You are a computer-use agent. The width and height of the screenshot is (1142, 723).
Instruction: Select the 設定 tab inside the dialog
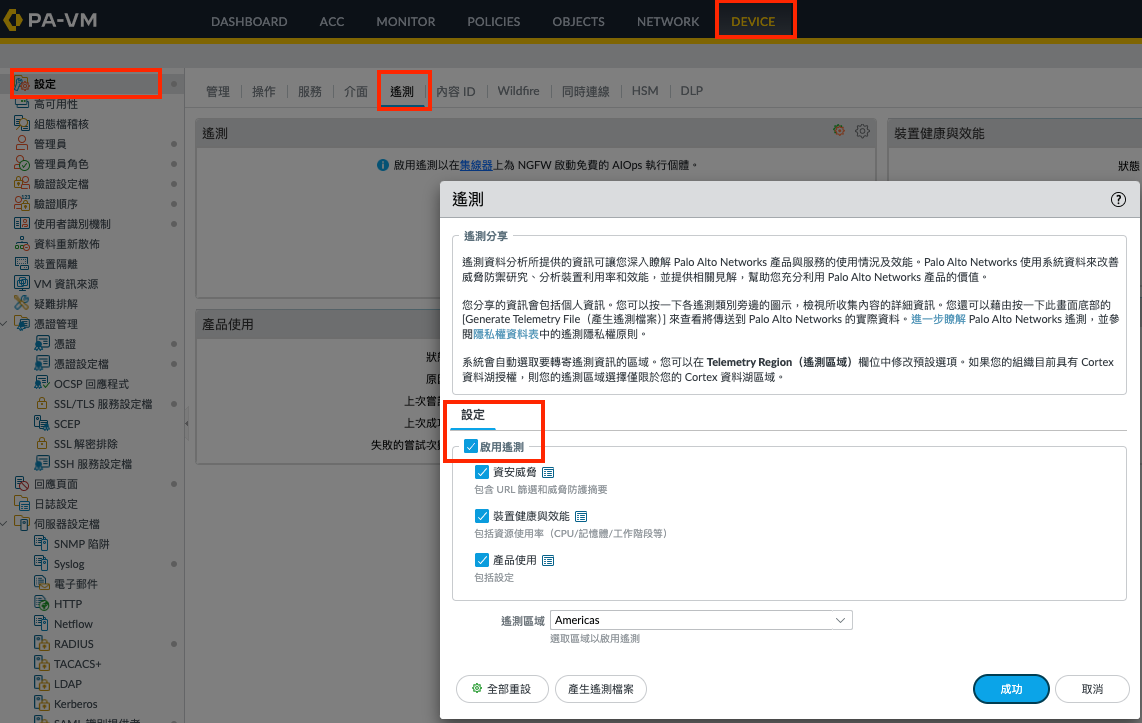tap(473, 414)
